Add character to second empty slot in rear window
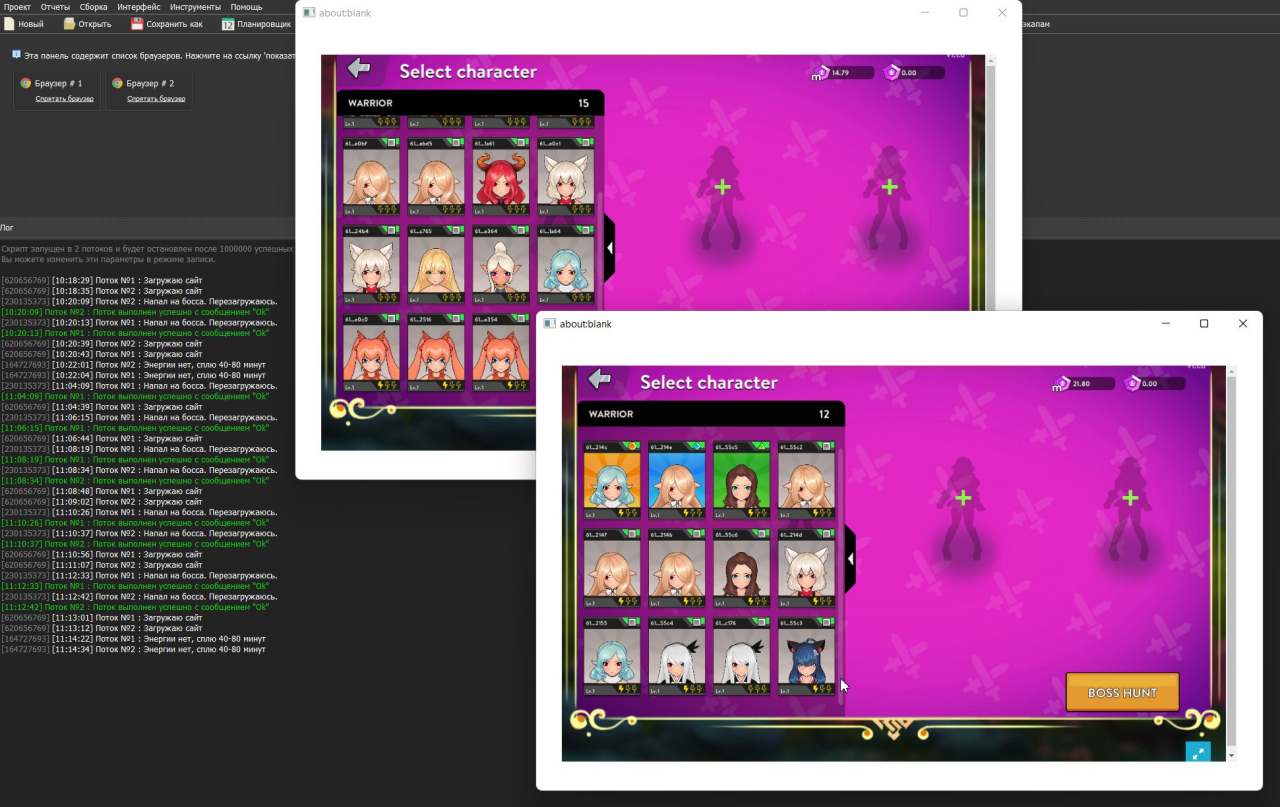 890,187
